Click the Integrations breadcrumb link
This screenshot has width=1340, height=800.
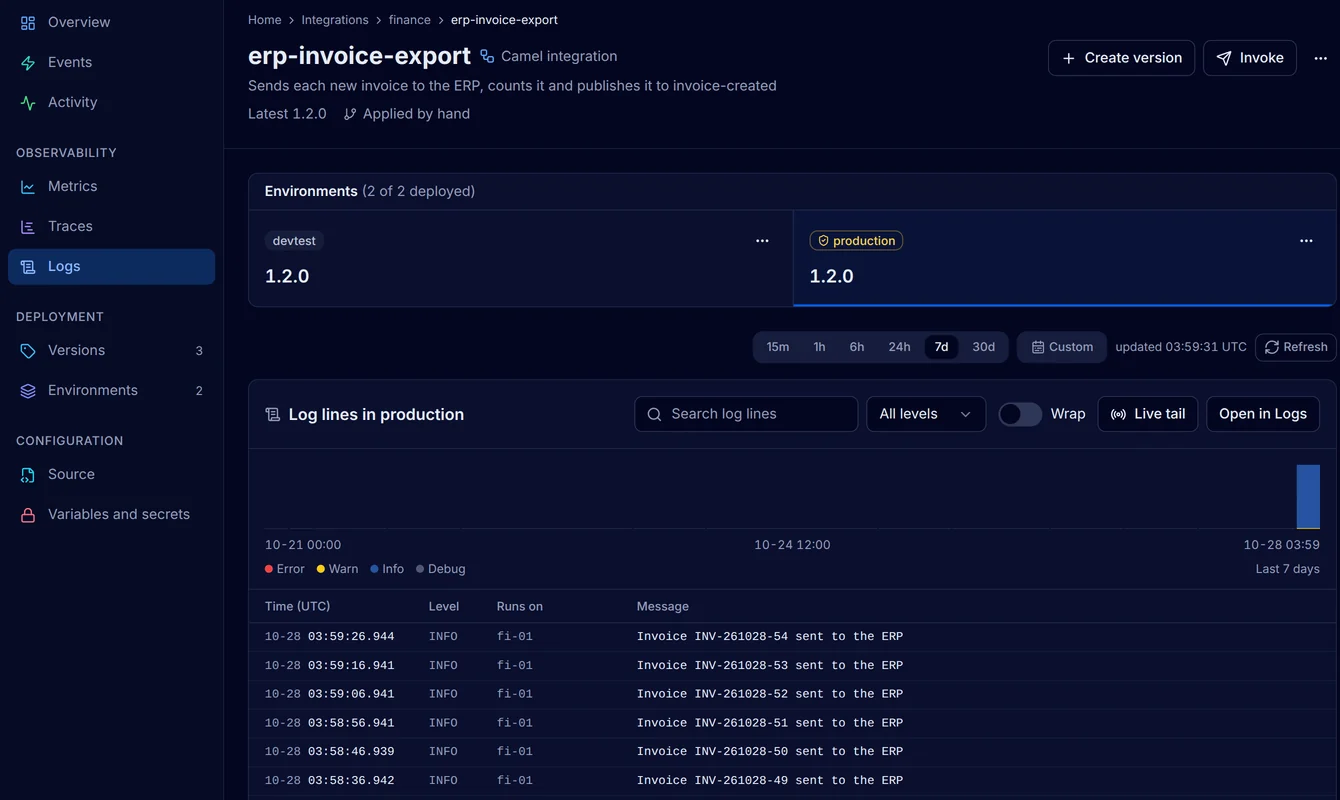coord(335,20)
